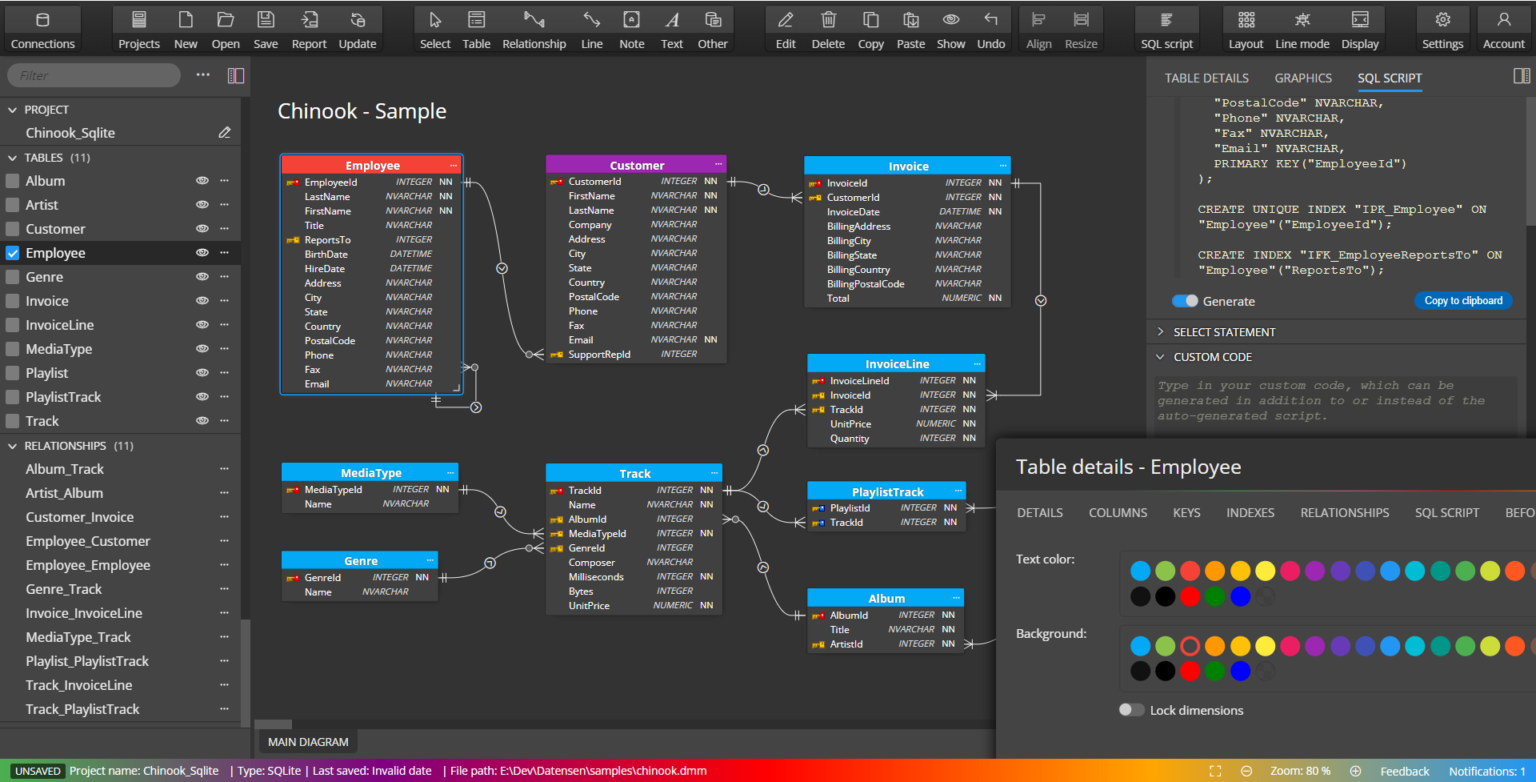1536x782 pixels.
Task: Click the Undo icon
Action: [991, 27]
